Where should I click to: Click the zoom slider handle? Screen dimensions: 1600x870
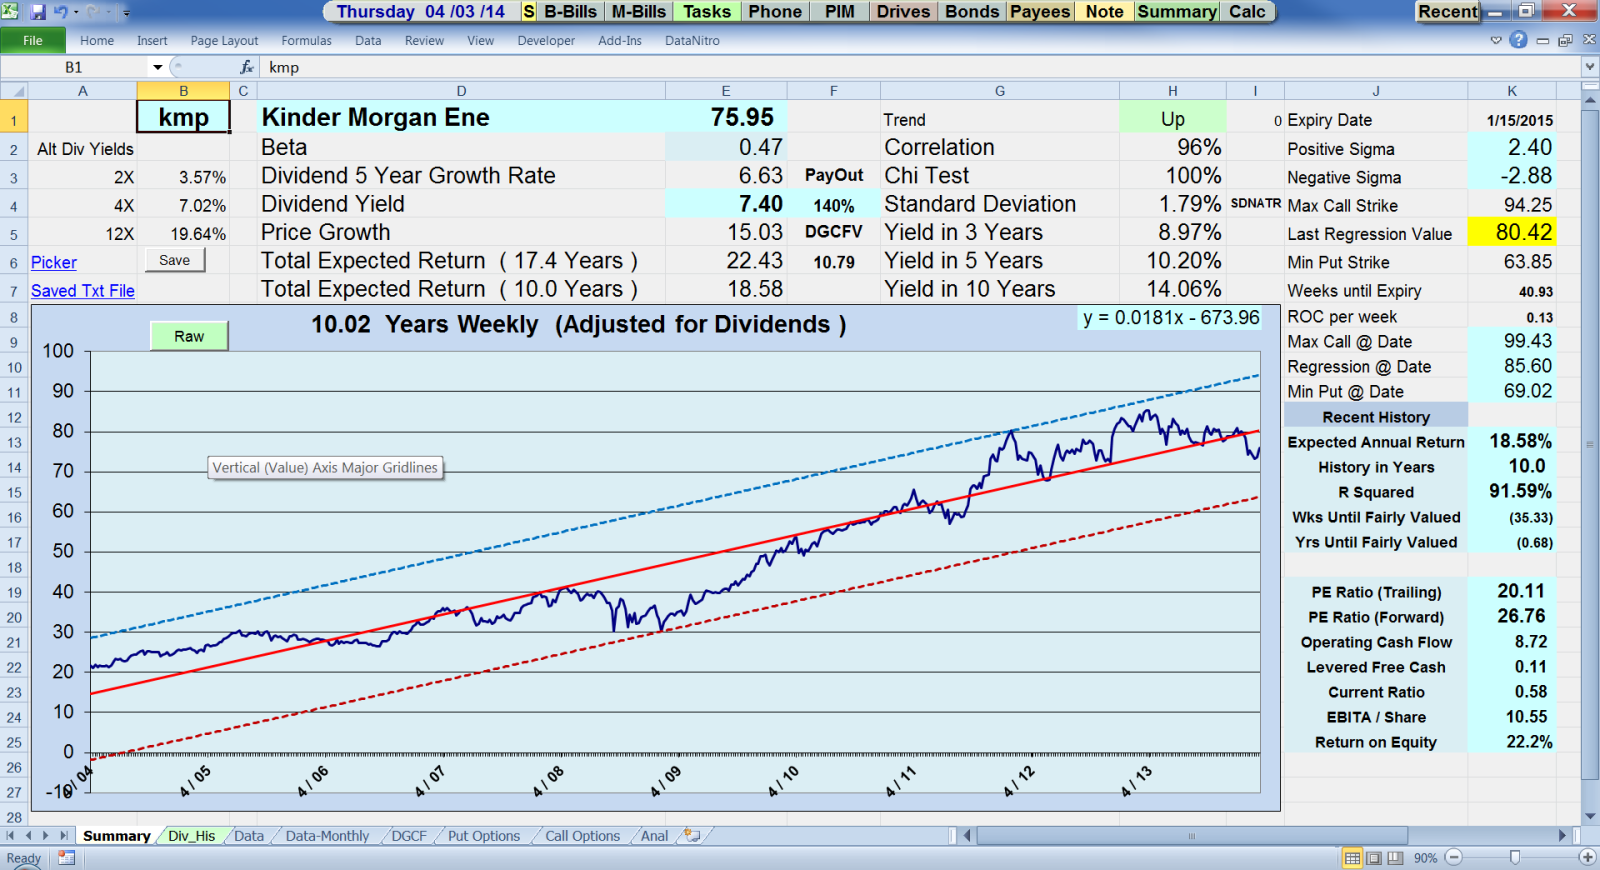click(1515, 857)
